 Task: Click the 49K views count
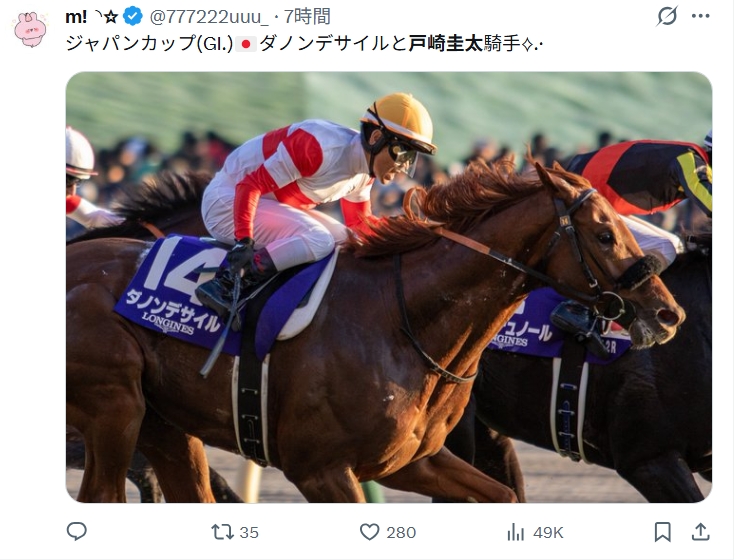pyautogui.click(x=548, y=533)
